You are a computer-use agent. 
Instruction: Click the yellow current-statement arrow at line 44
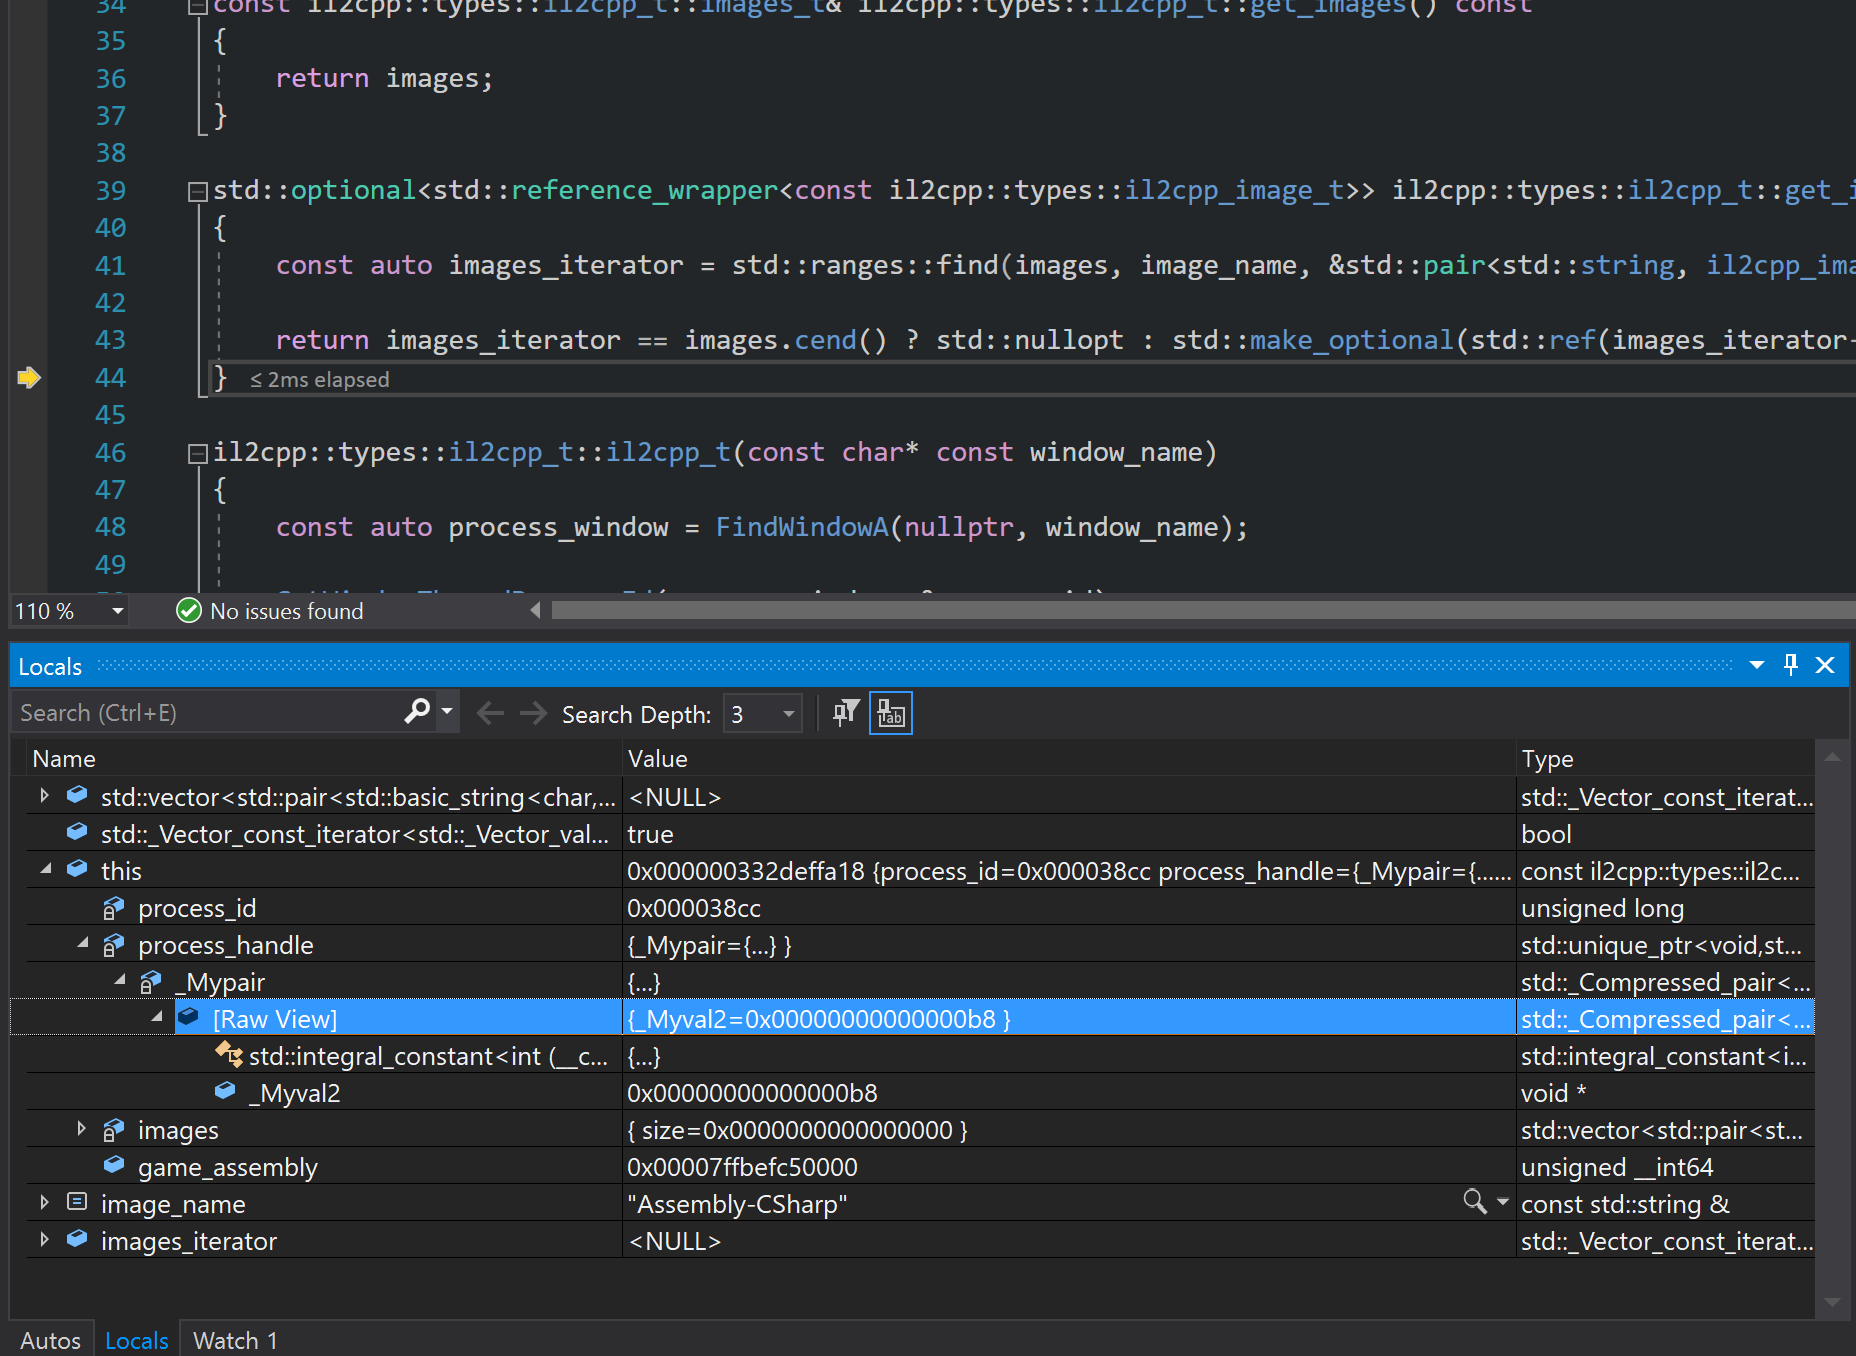[29, 378]
